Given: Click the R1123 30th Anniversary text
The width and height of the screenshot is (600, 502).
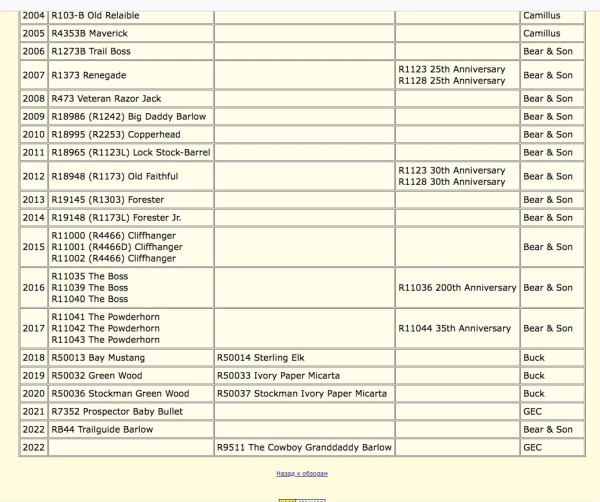Looking at the screenshot, I should point(452,171).
